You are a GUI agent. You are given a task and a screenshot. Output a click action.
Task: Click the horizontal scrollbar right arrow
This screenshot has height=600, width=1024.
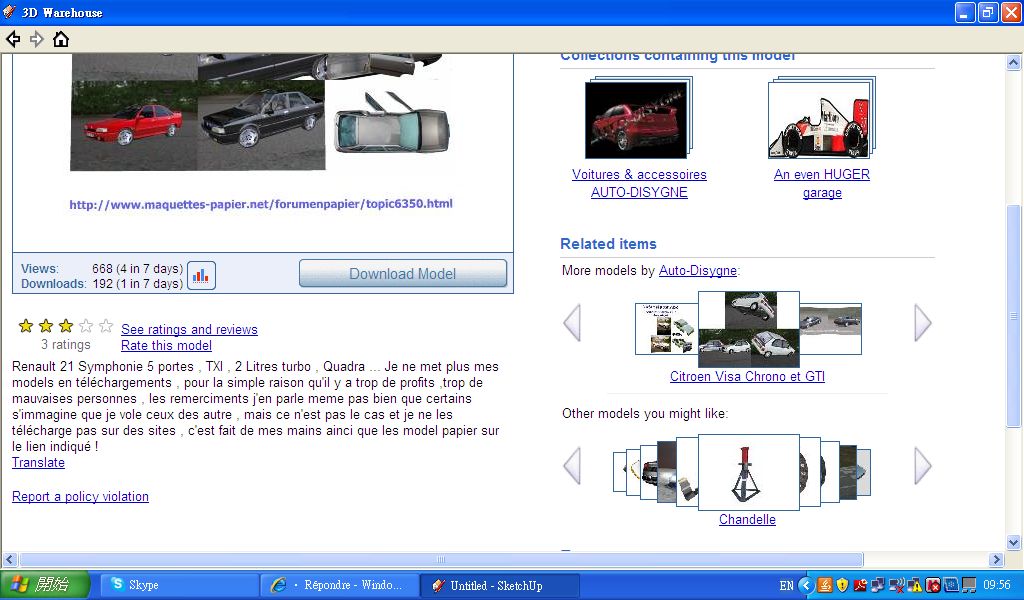(x=996, y=560)
